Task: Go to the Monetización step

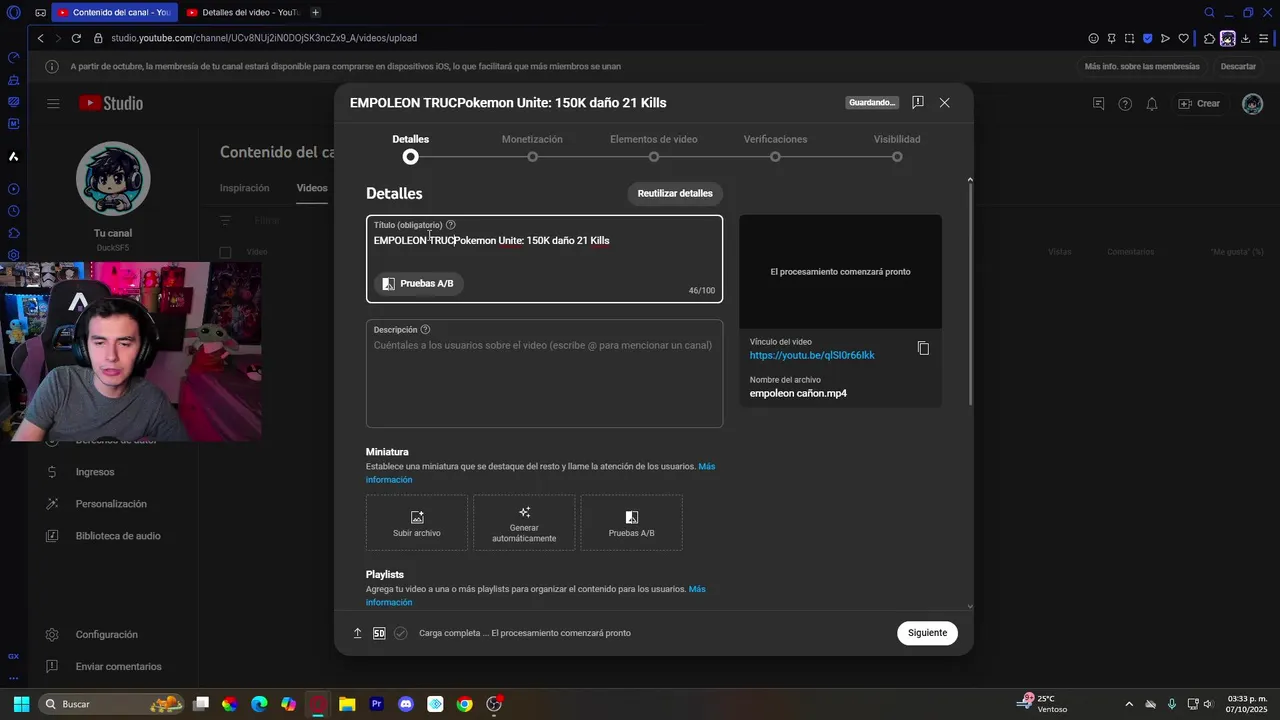Action: tap(532, 147)
